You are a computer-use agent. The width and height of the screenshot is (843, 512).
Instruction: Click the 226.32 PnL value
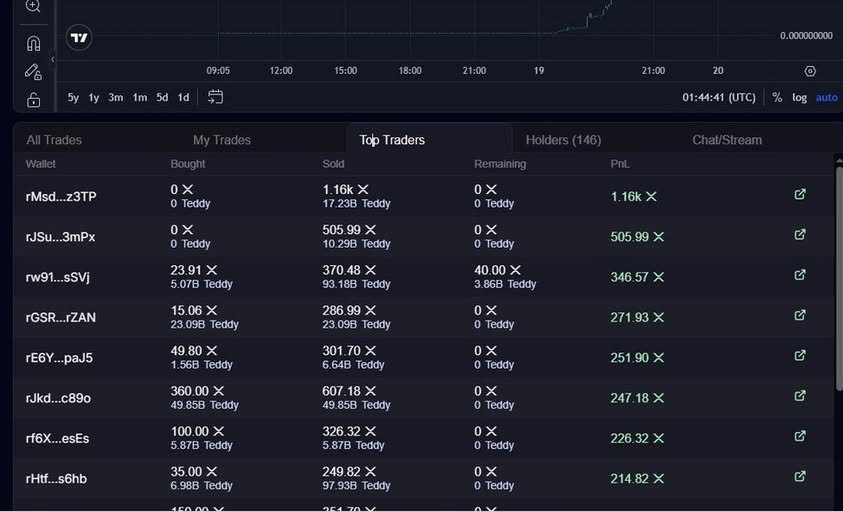coord(637,439)
